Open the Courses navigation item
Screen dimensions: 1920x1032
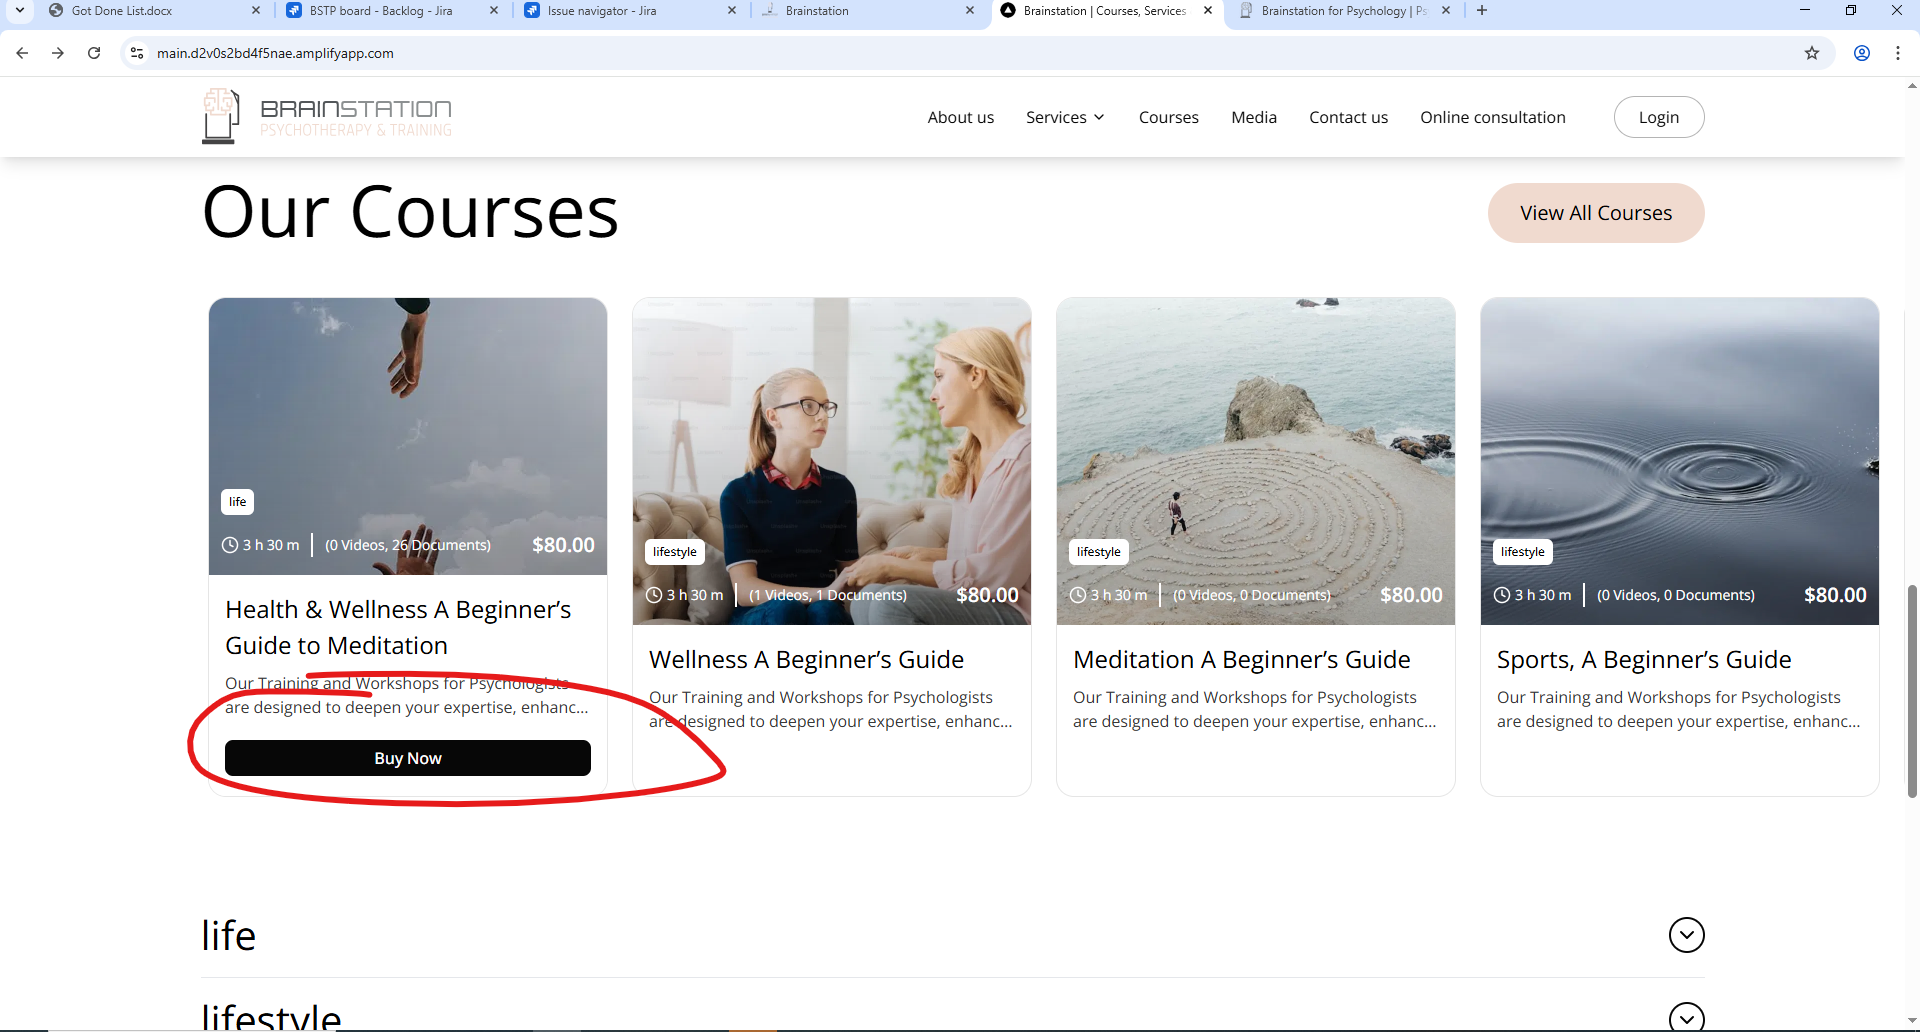click(1168, 117)
